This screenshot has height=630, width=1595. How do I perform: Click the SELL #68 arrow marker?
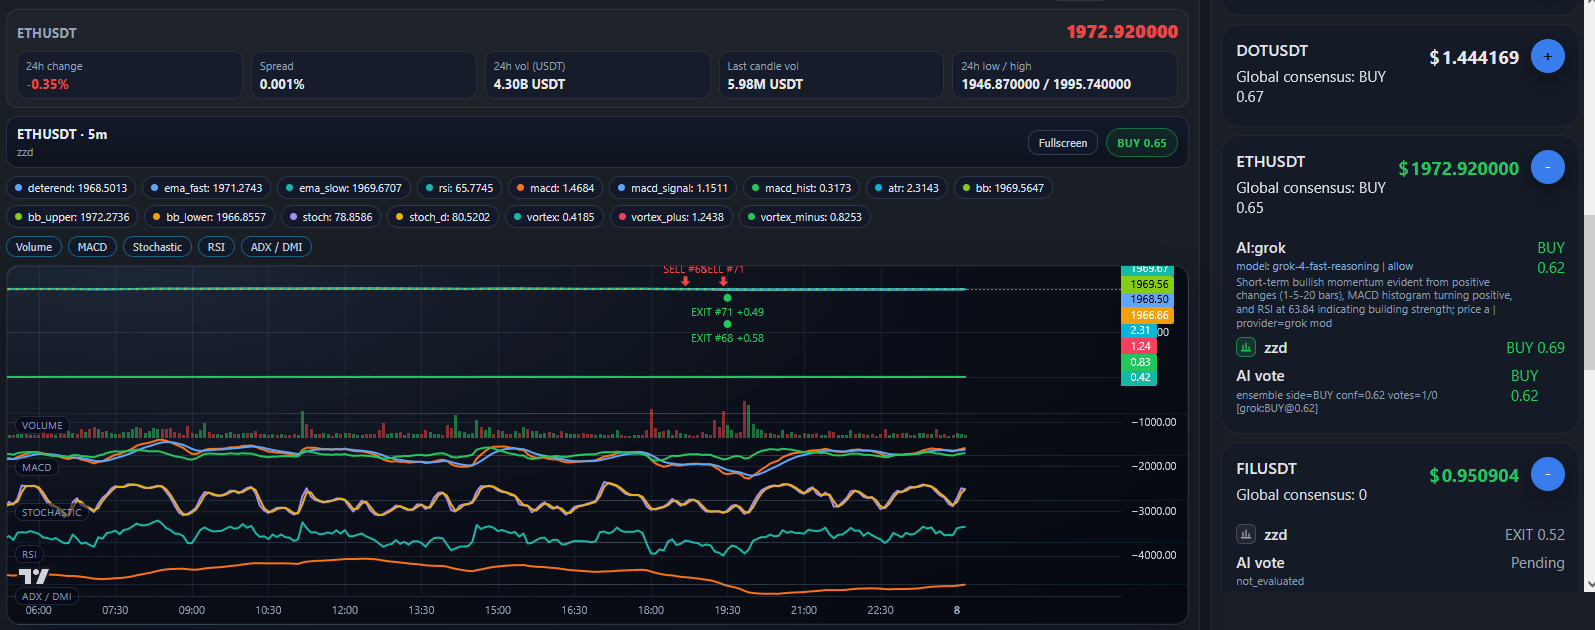click(685, 281)
